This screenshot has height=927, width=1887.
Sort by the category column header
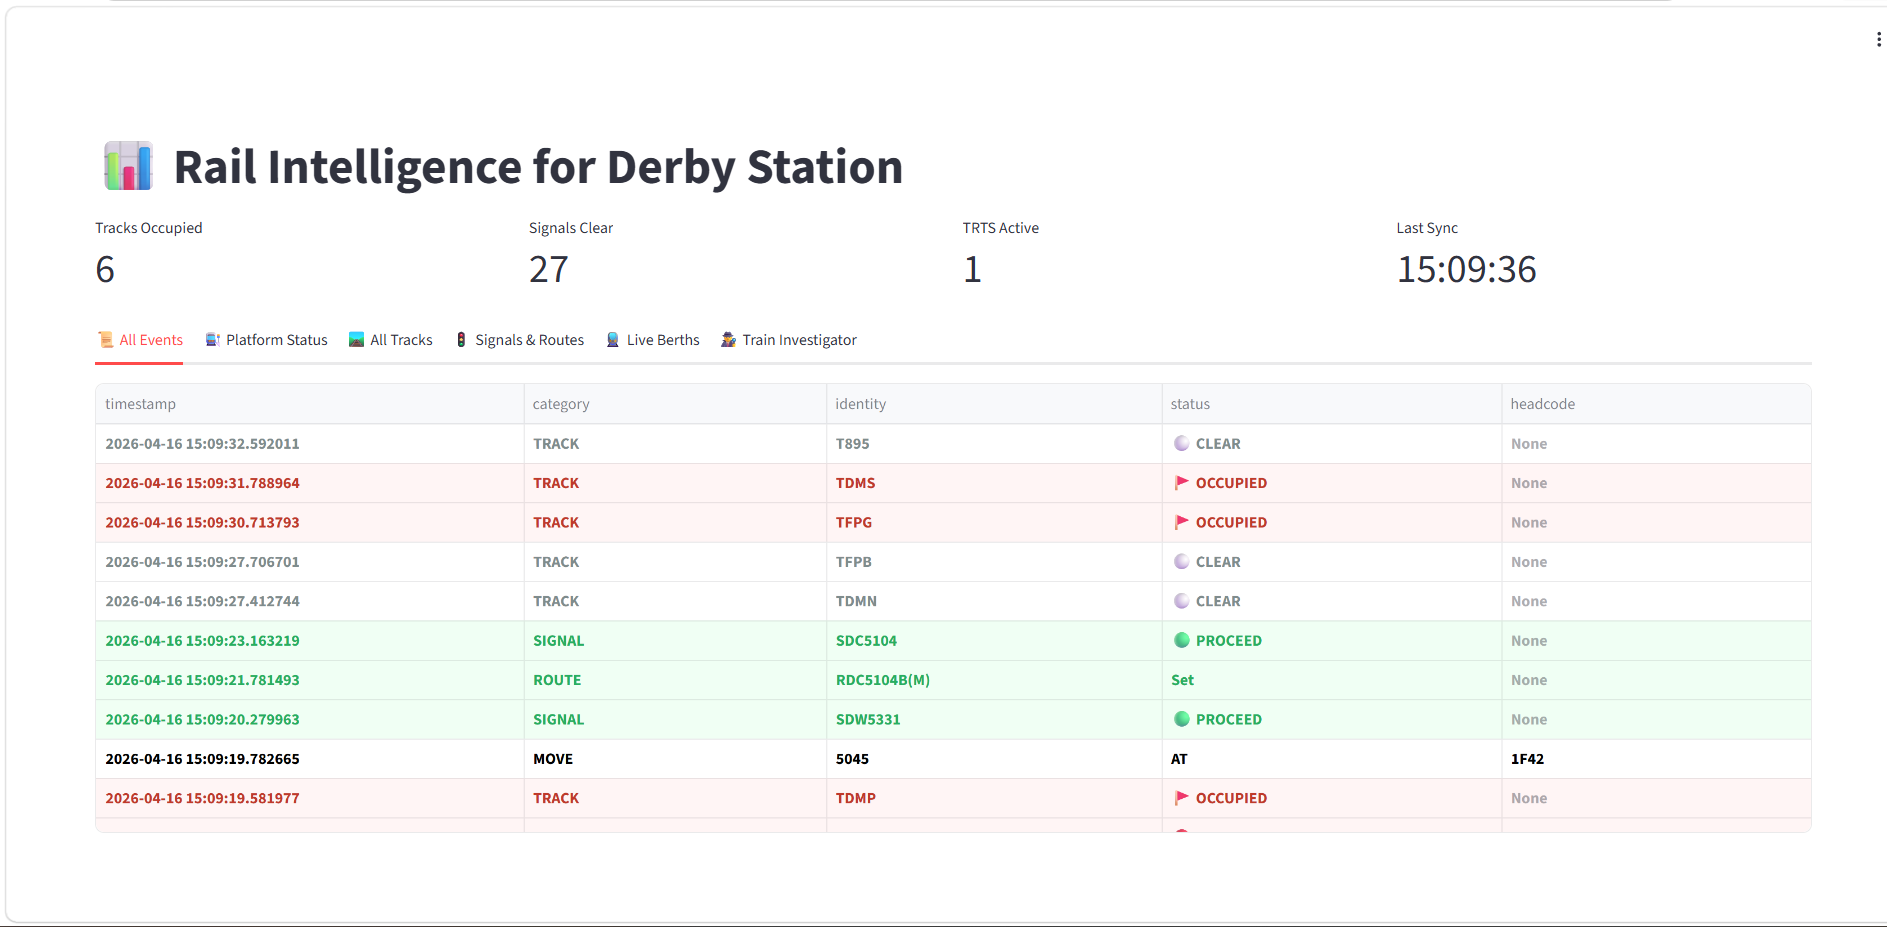tap(561, 404)
